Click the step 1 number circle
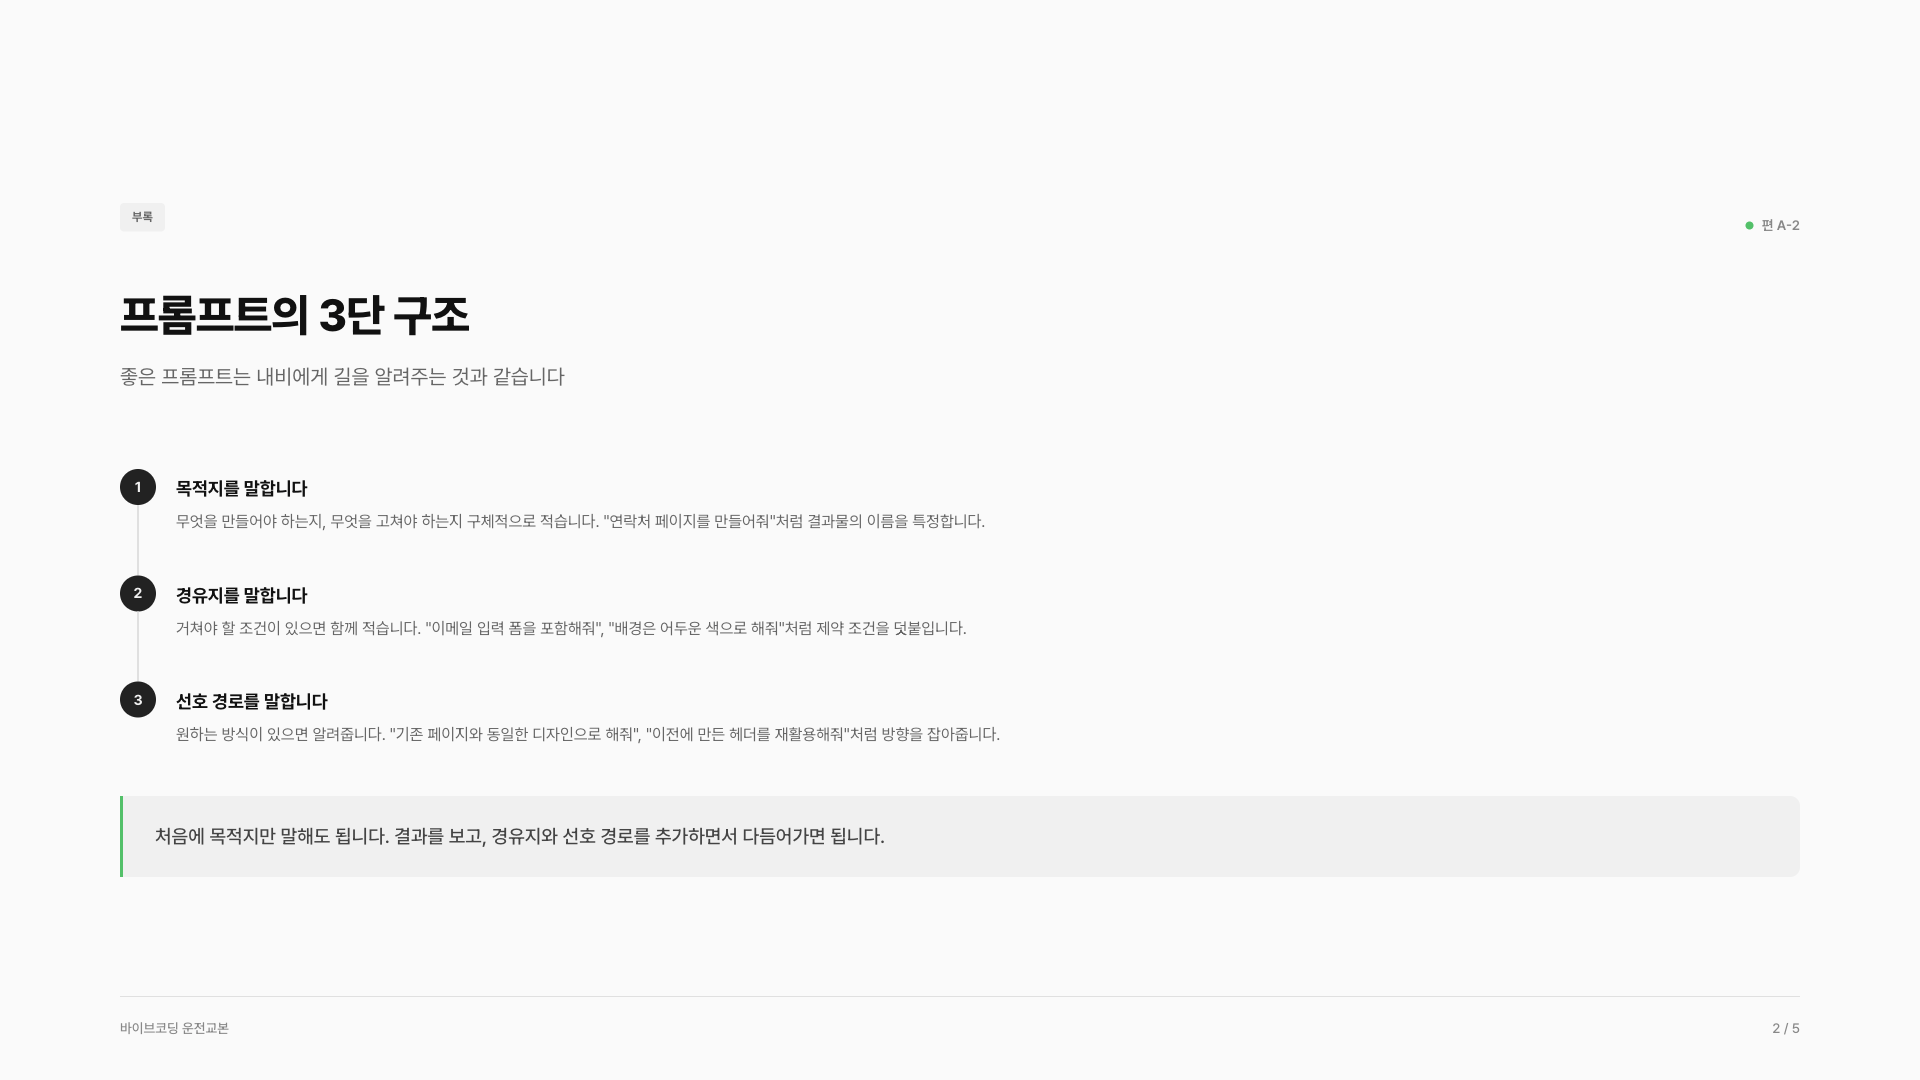 click(x=138, y=487)
